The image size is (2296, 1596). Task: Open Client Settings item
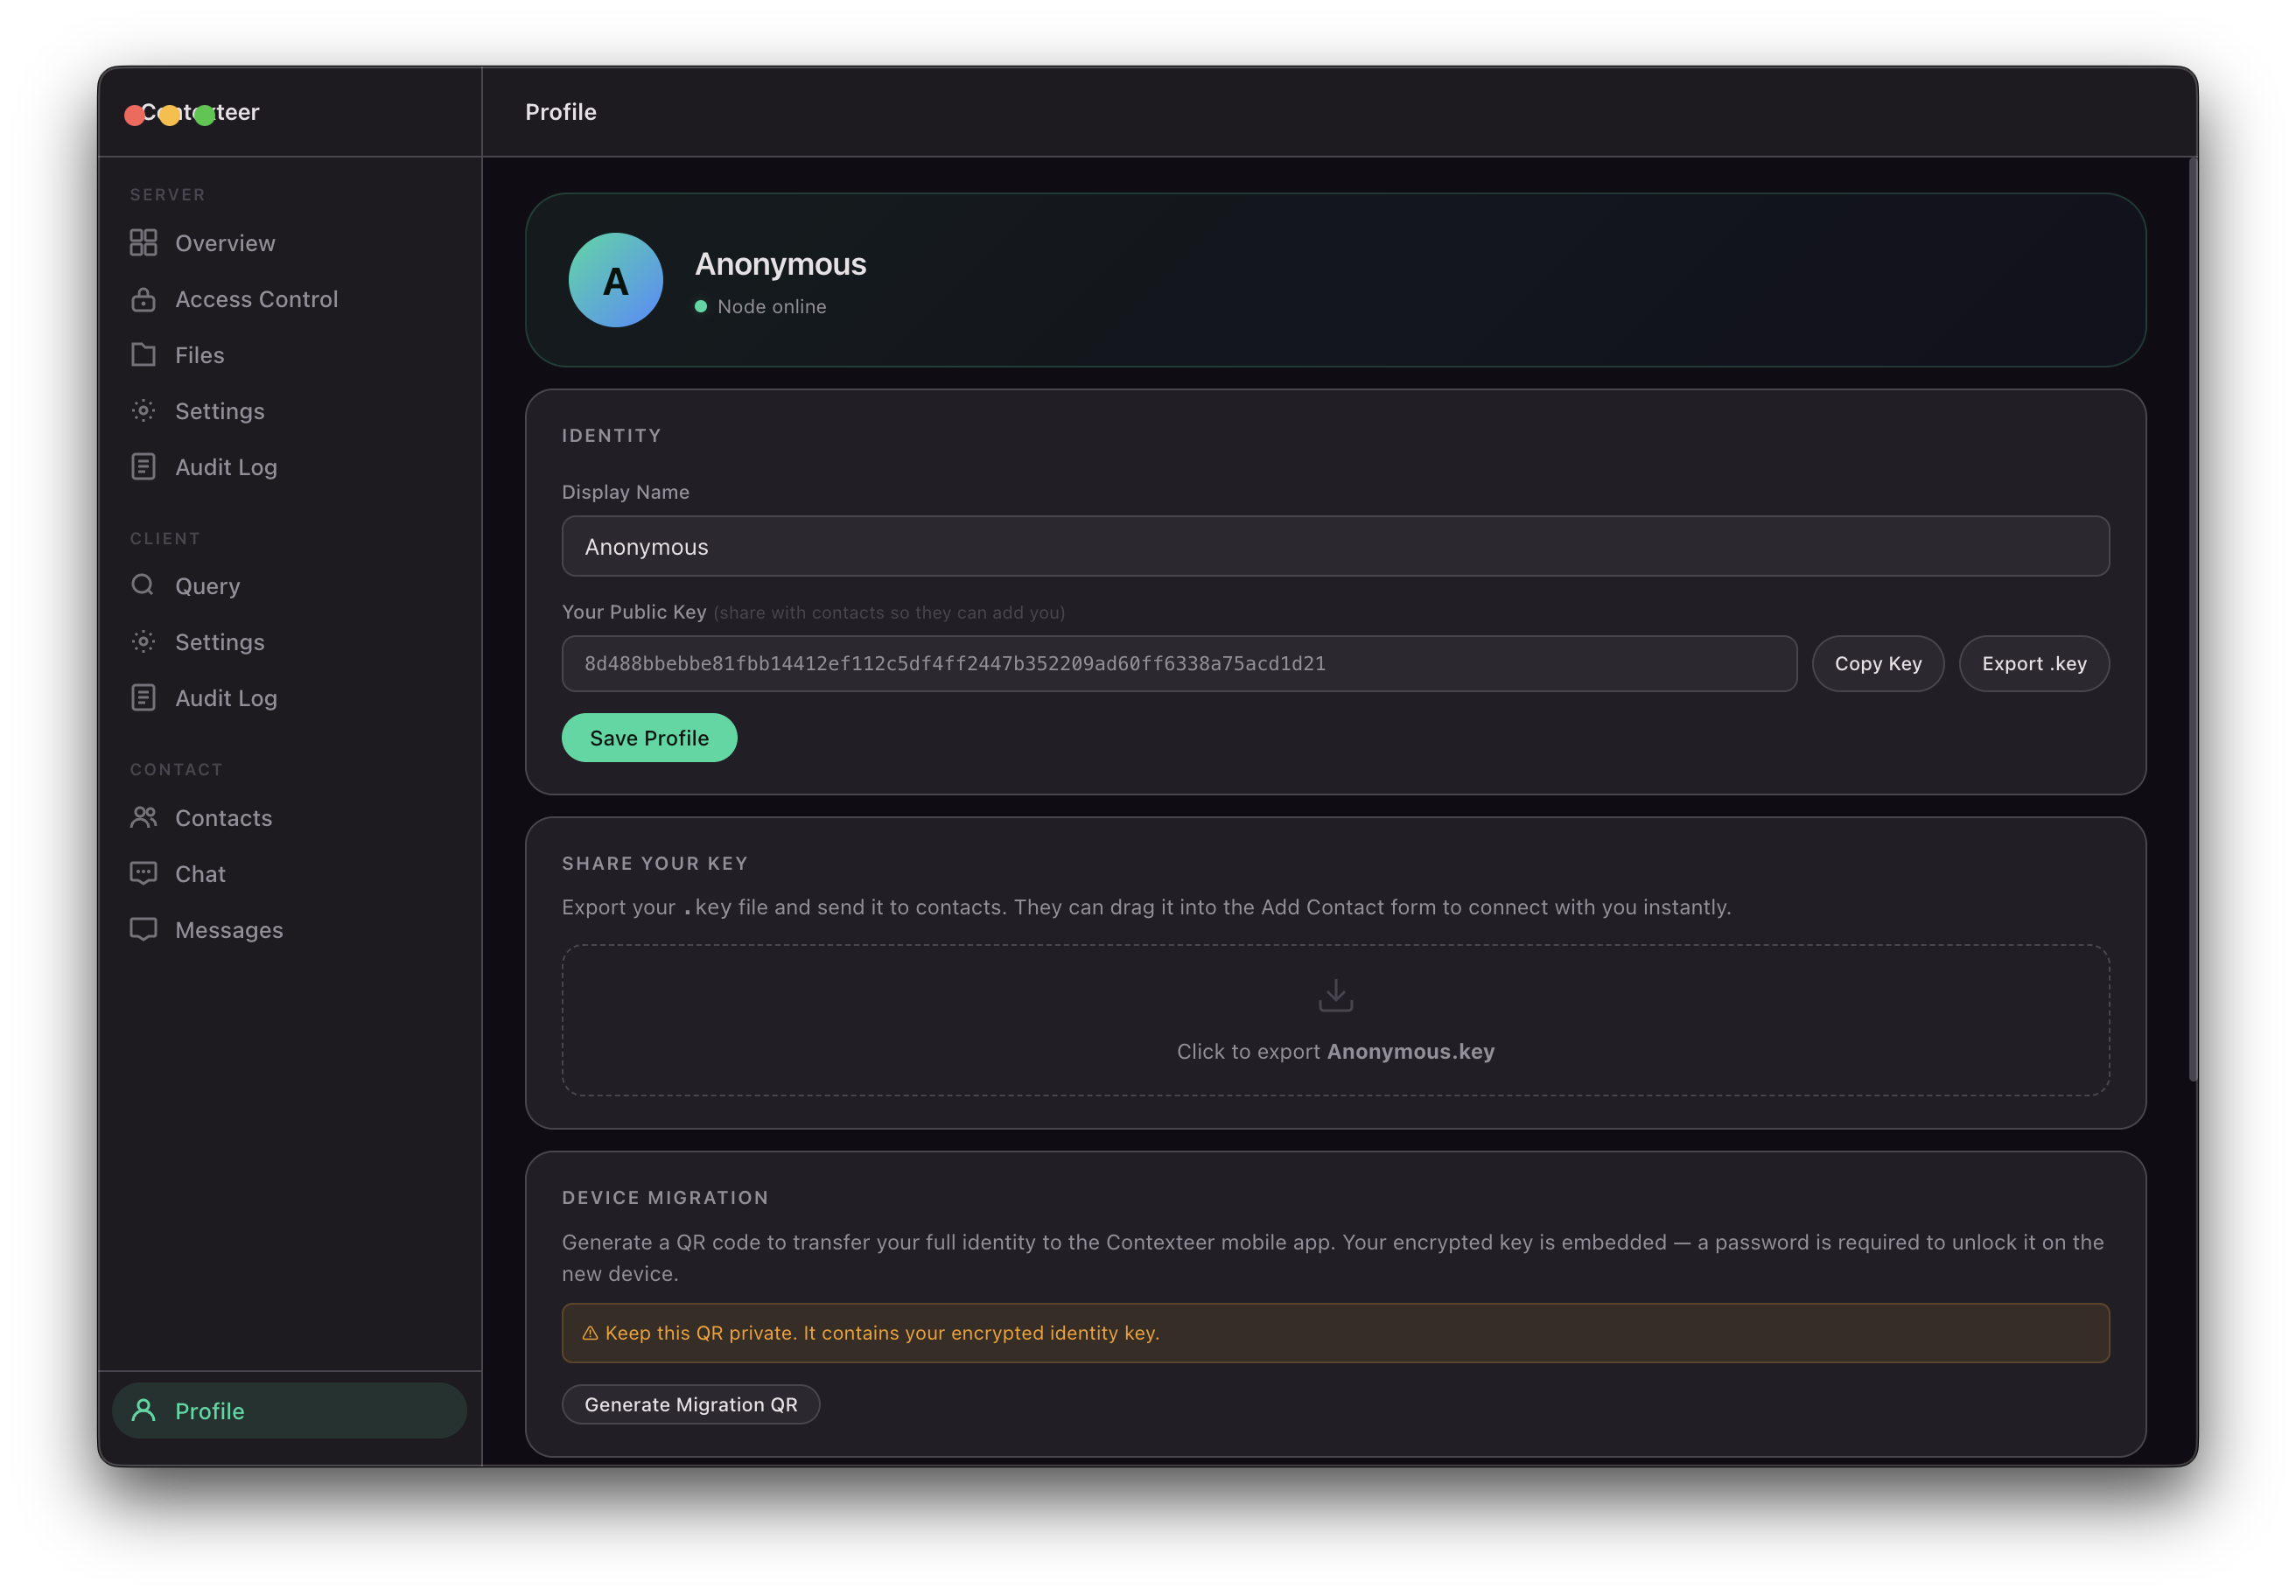click(x=220, y=642)
